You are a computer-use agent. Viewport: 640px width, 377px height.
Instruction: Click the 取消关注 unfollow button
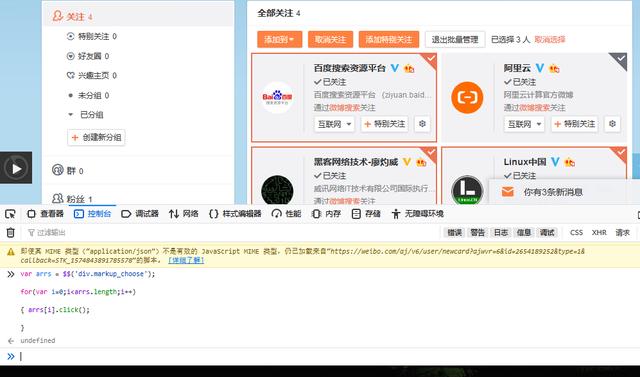pyautogui.click(x=330, y=40)
